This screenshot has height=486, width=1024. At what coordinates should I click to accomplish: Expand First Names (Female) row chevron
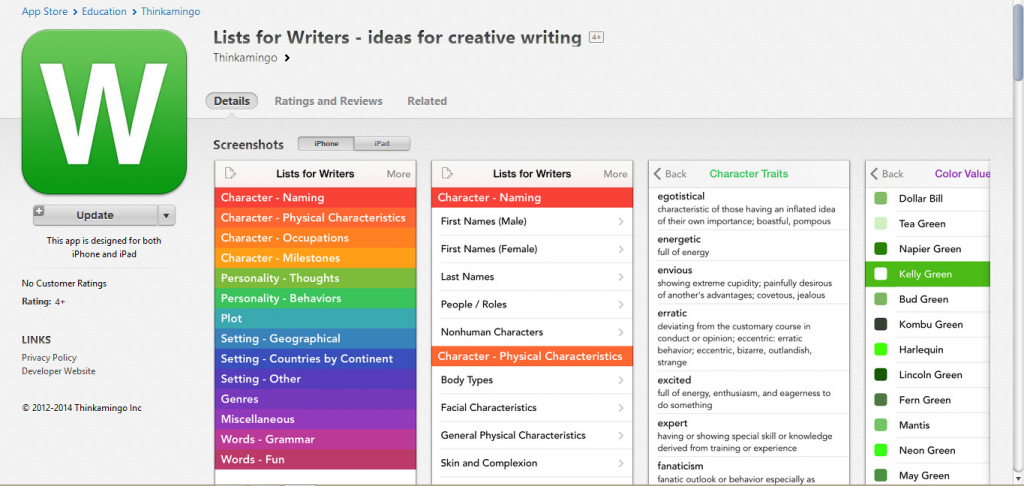(x=620, y=250)
